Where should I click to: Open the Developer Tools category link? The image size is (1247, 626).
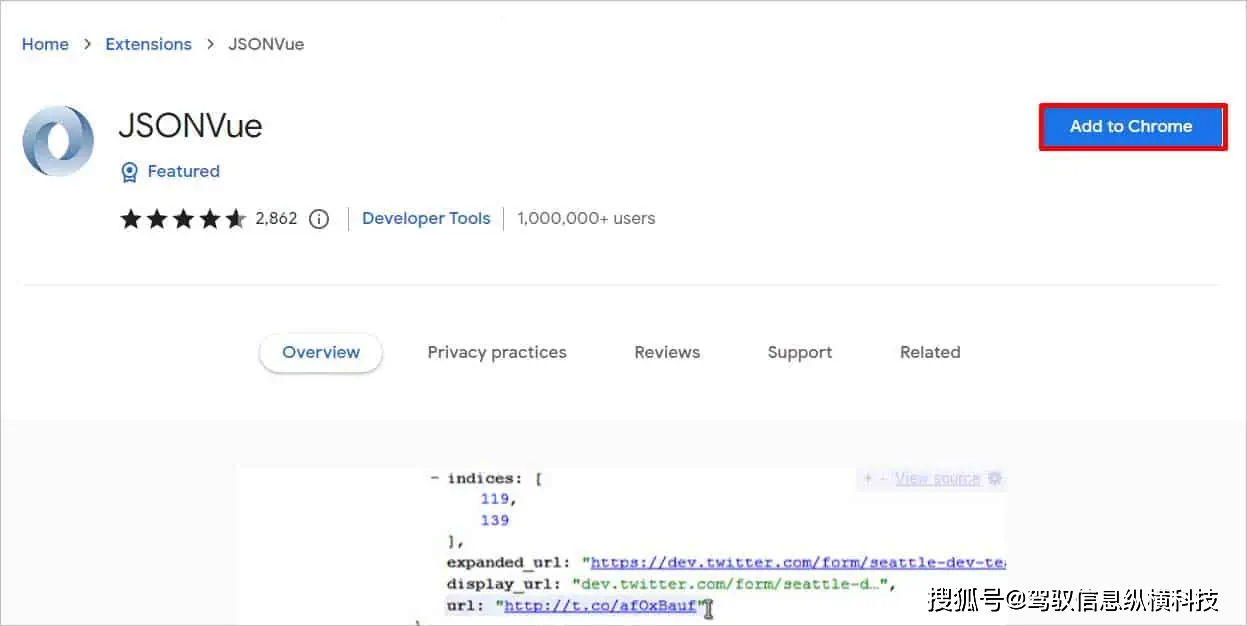426,219
